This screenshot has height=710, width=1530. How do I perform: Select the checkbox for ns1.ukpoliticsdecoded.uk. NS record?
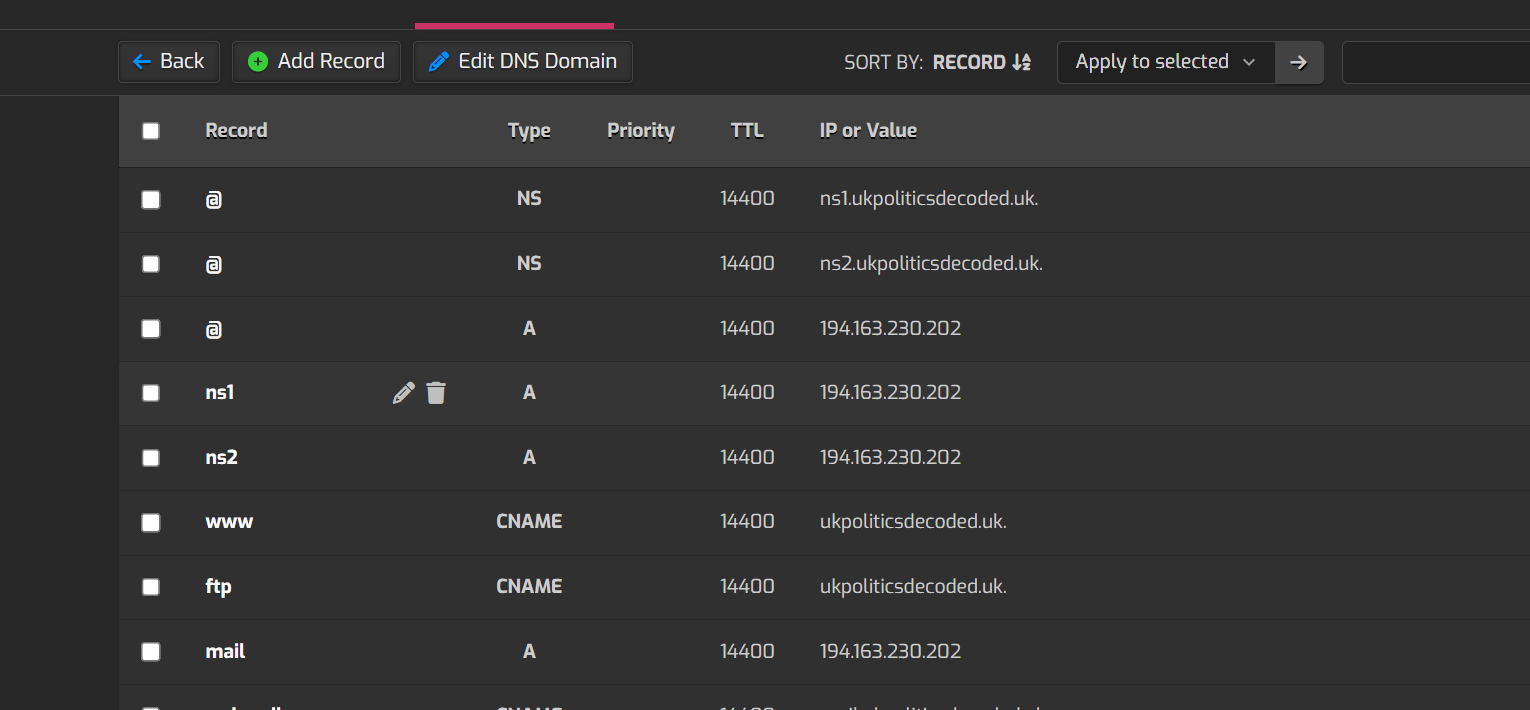coord(151,200)
